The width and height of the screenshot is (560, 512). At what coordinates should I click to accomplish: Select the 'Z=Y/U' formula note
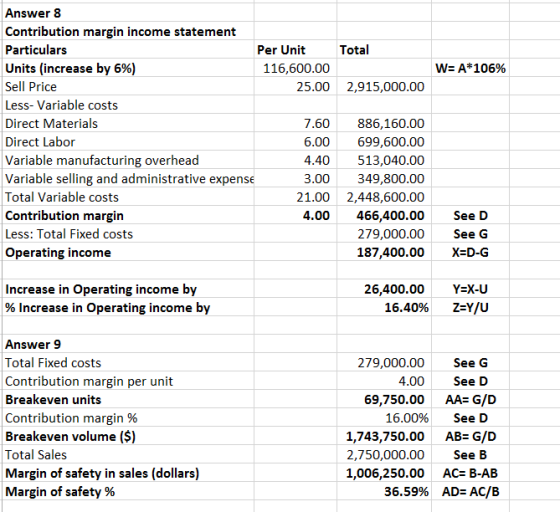point(470,308)
